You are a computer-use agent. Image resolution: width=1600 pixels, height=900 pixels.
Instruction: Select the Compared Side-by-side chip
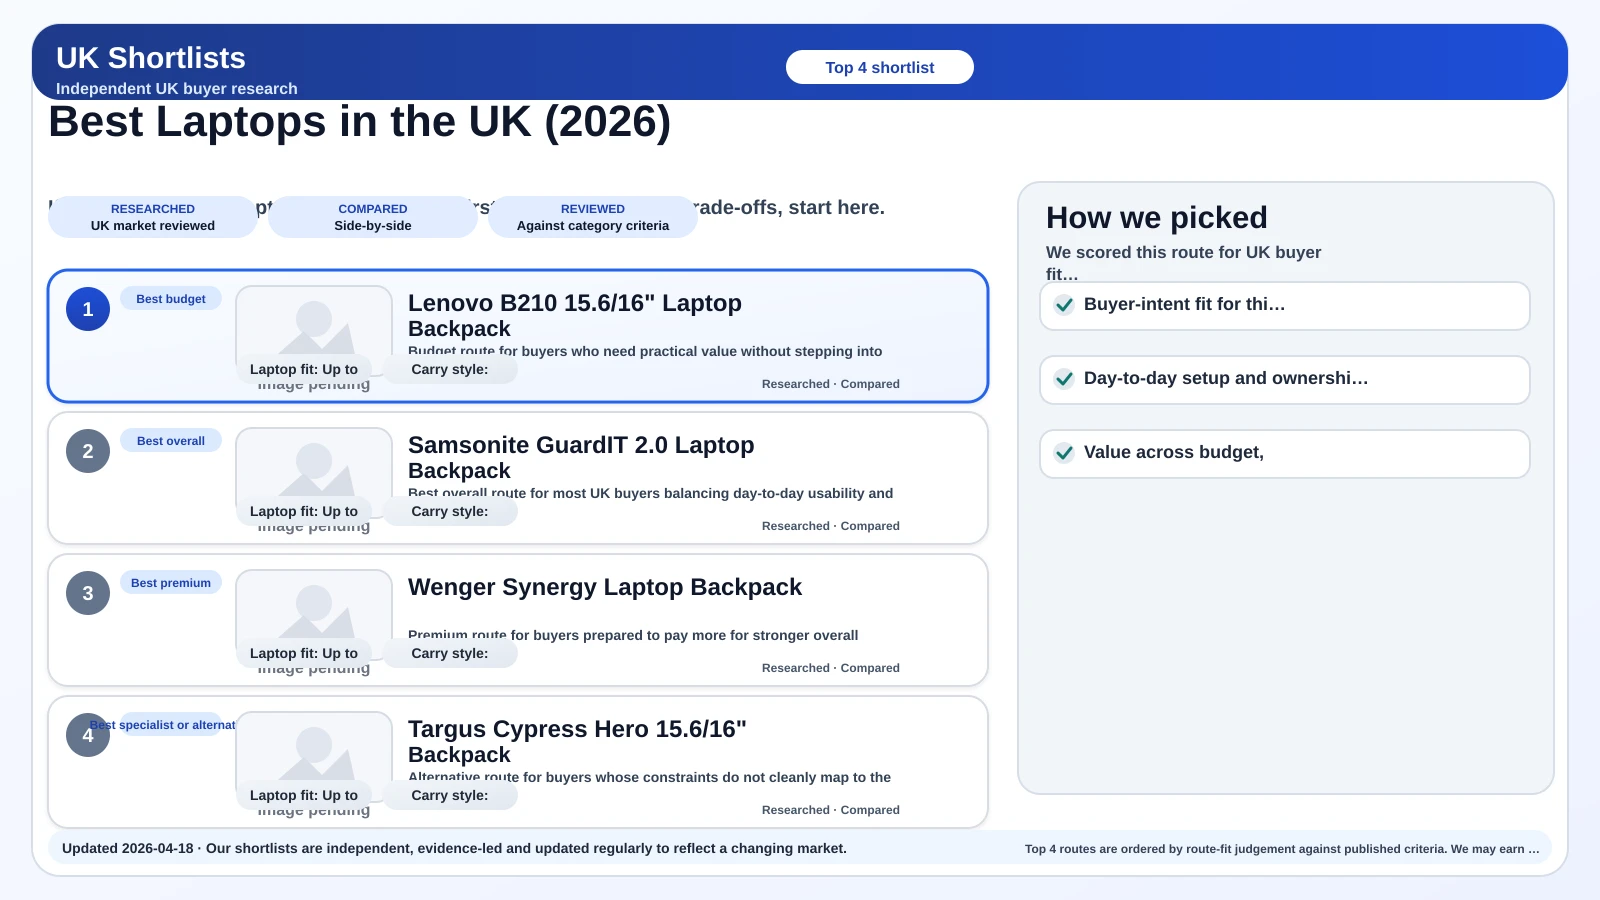click(373, 217)
